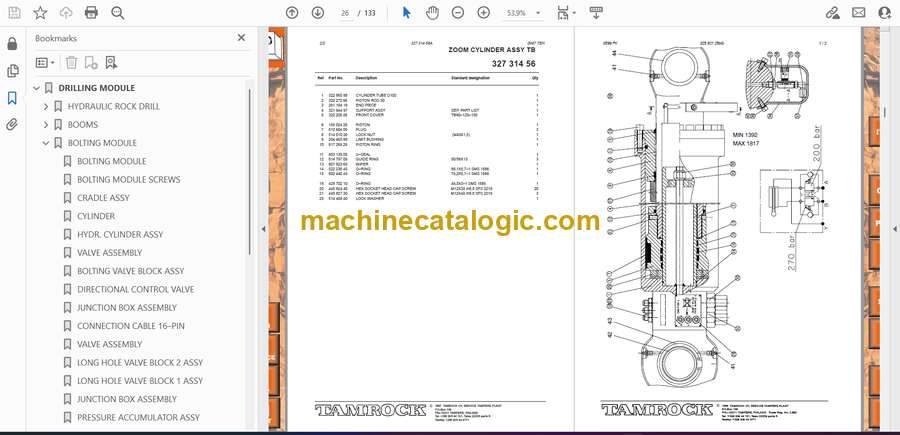Select the BOOMS bookmark
Viewport: 900px width, 435px height.
(83, 125)
